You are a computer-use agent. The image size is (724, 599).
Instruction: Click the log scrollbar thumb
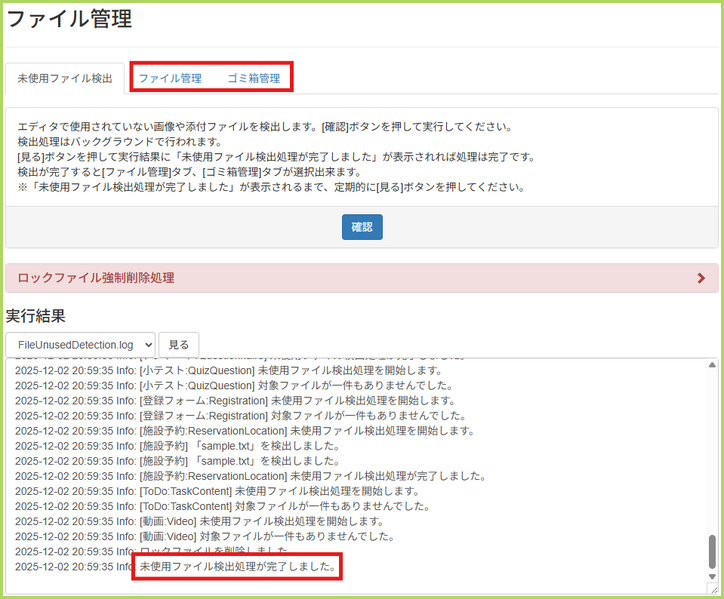712,550
